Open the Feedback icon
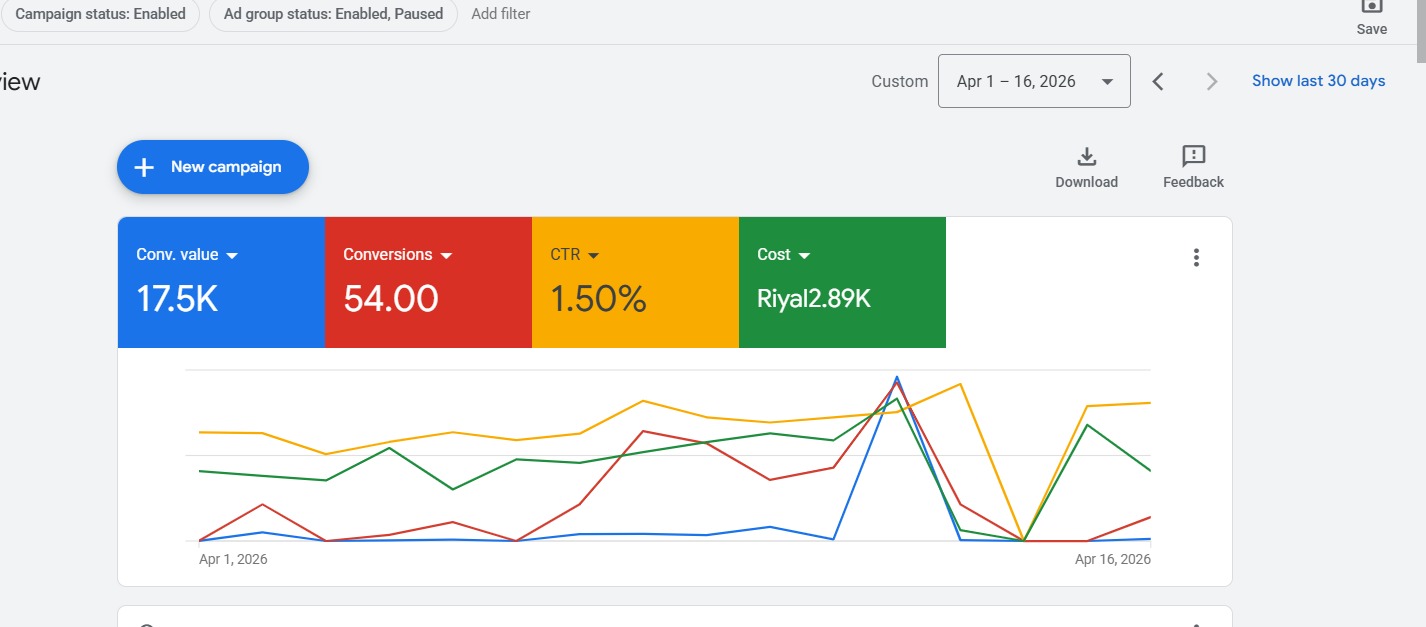This screenshot has height=627, width=1426. (x=1193, y=157)
